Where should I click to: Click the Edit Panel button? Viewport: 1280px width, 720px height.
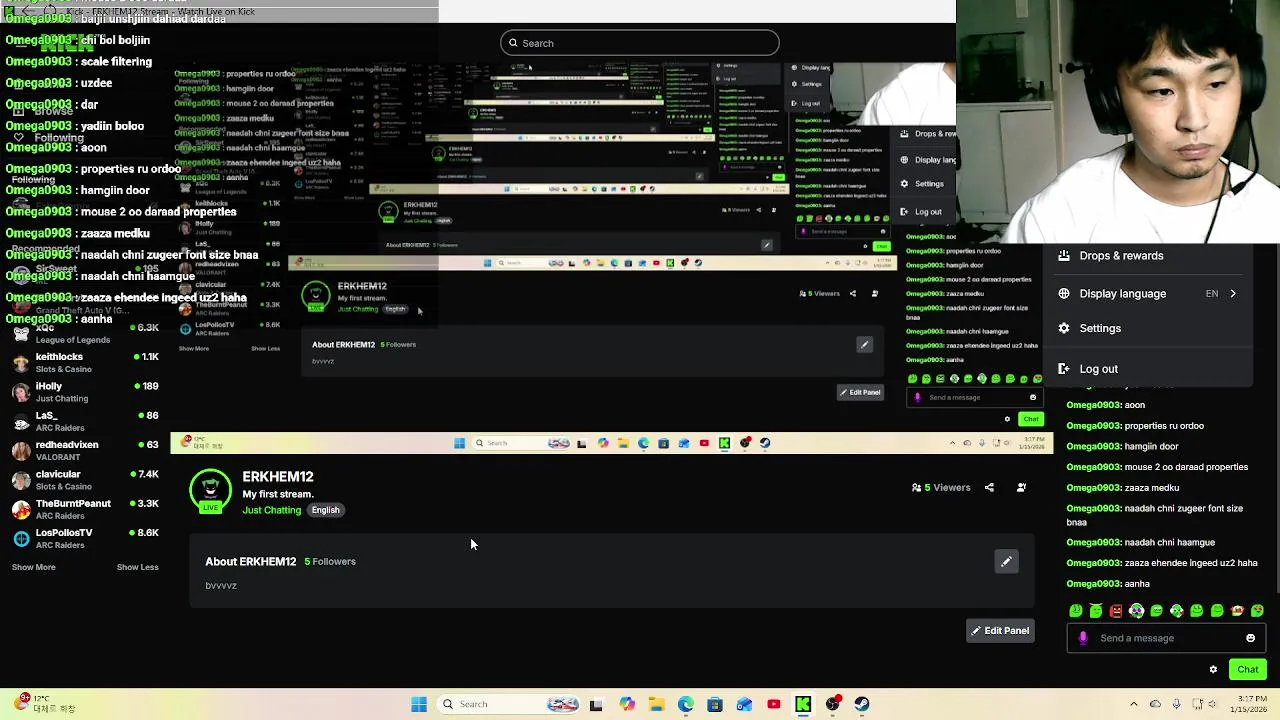(x=999, y=631)
